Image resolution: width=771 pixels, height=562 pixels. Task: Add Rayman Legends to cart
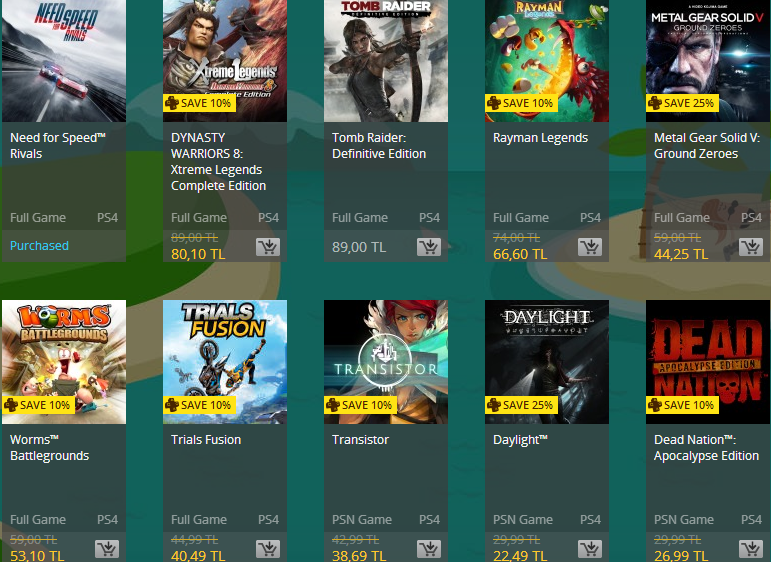coord(590,247)
